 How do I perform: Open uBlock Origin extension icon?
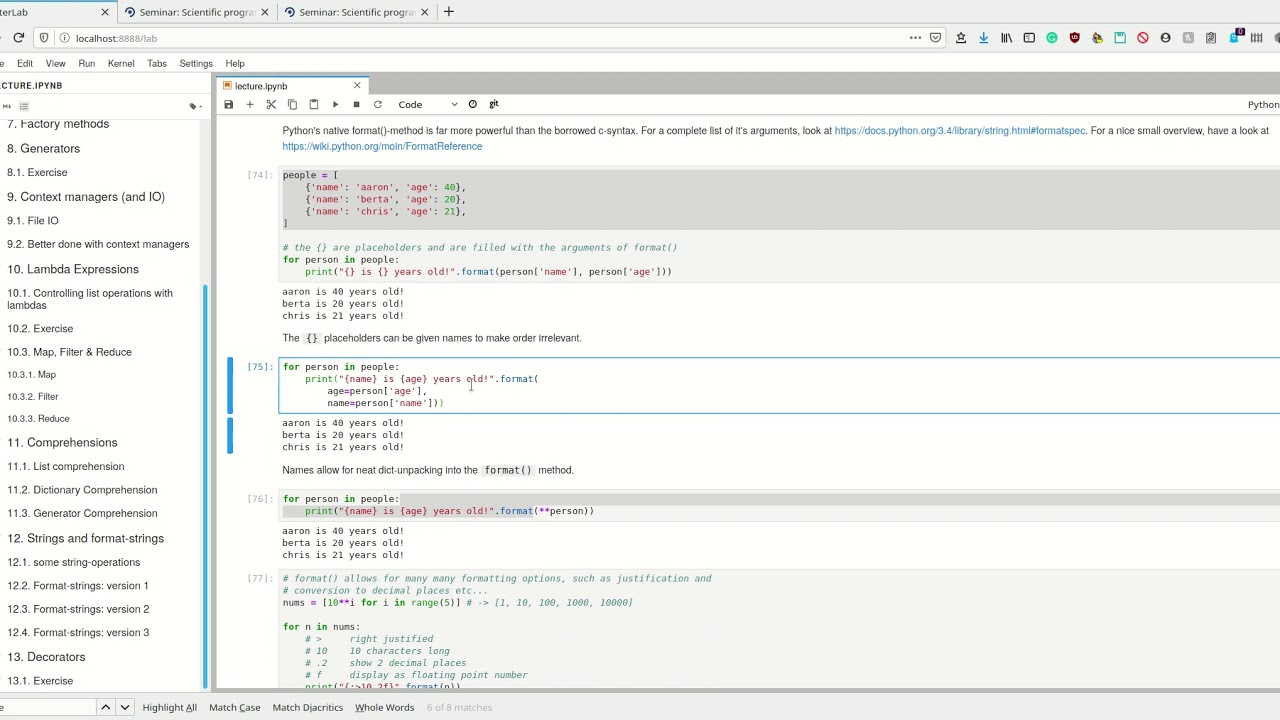click(x=1075, y=38)
